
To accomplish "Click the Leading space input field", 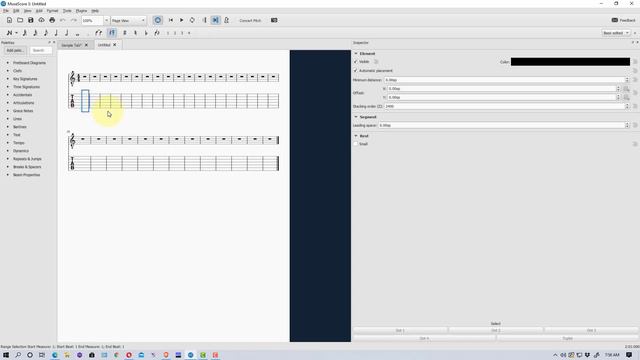I will [x=502, y=125].
